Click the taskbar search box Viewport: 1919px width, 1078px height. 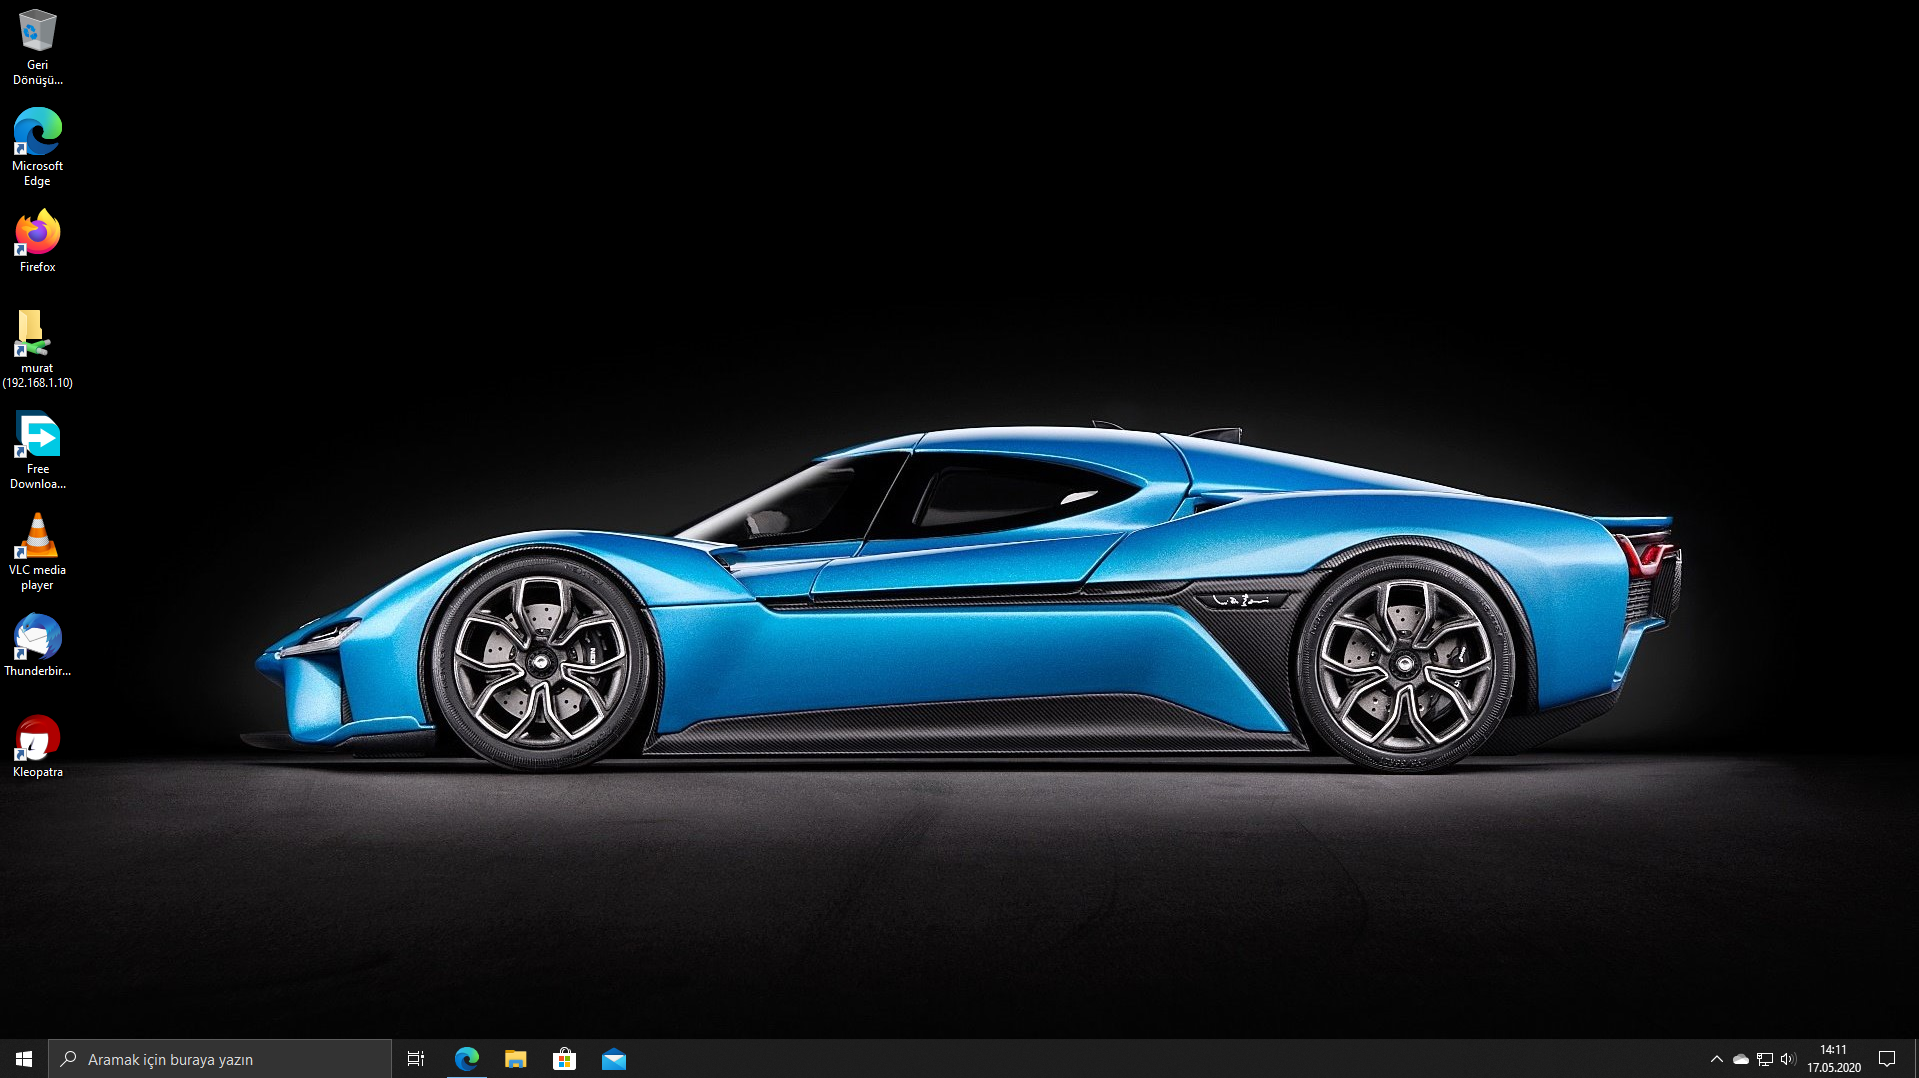[220, 1059]
